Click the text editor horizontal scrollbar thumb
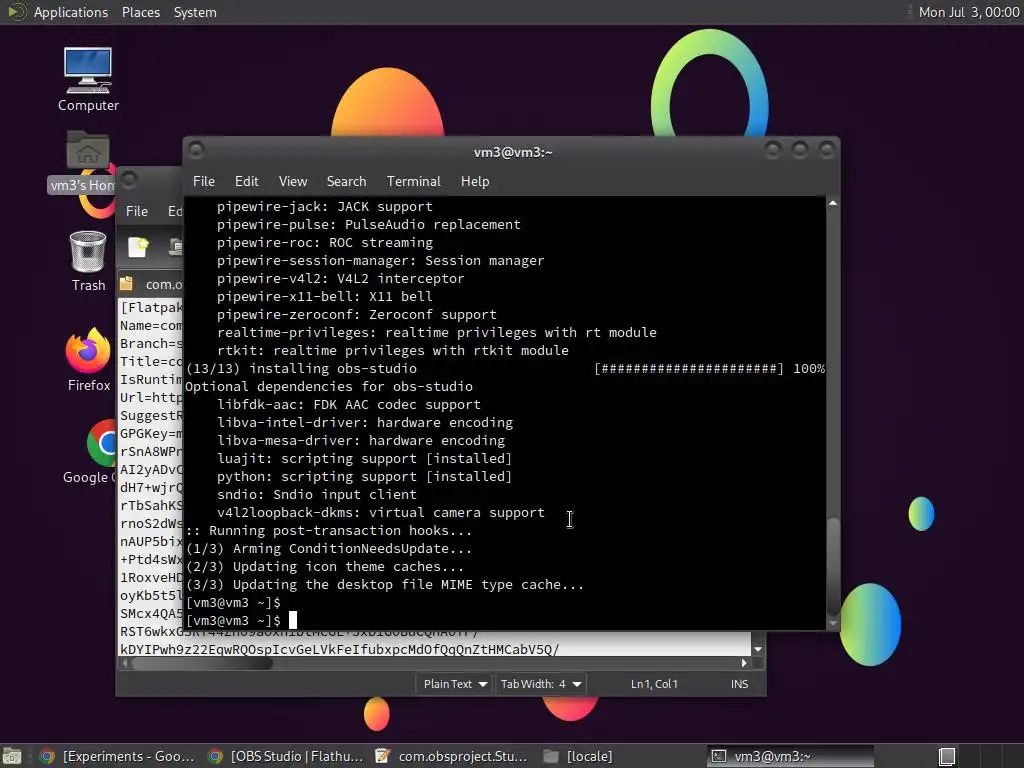The image size is (1024, 768). 202,663
